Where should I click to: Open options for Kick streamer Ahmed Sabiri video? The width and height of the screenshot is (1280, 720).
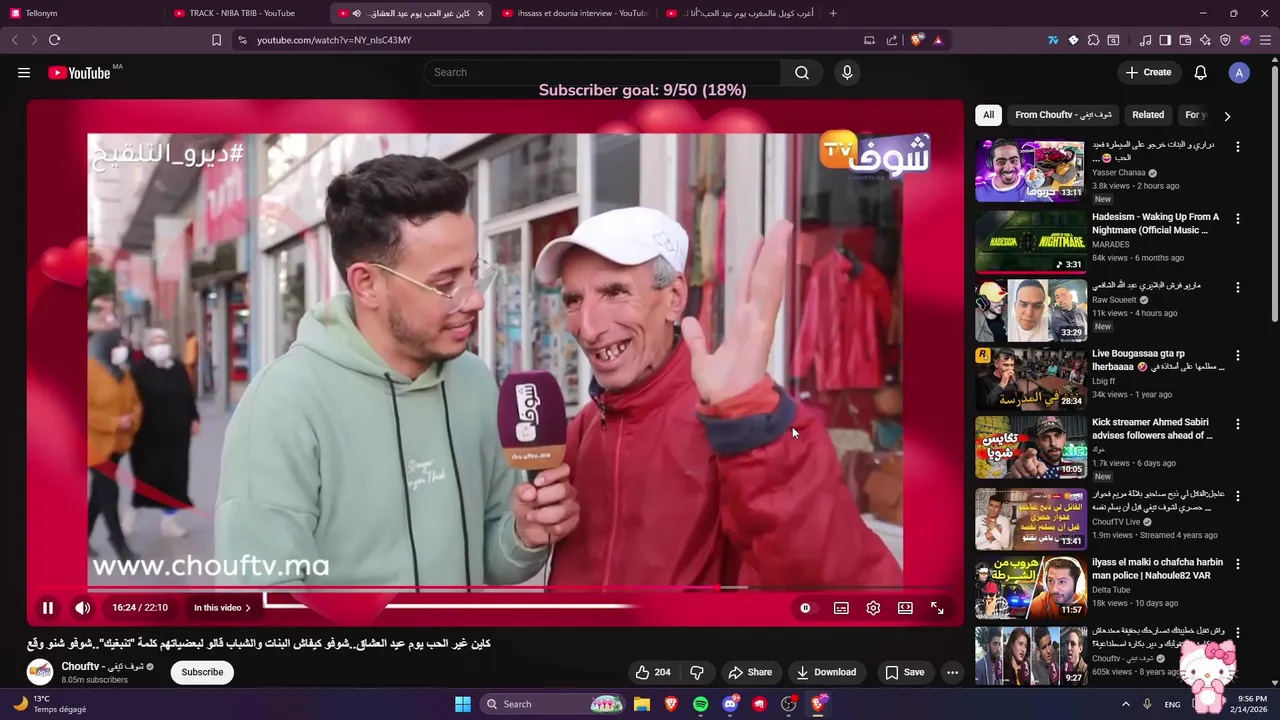coord(1237,424)
